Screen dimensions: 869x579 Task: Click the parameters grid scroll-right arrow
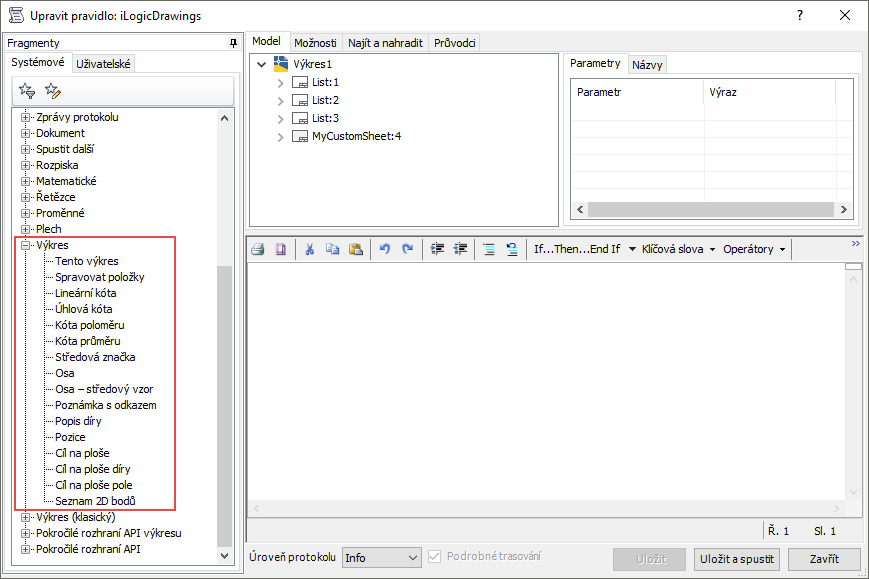(x=844, y=209)
